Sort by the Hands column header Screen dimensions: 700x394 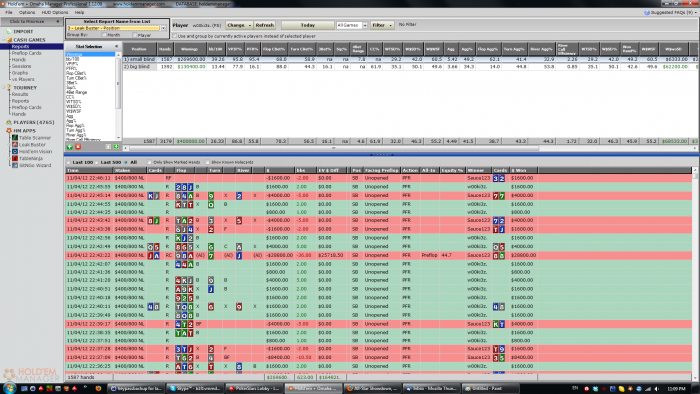[165, 49]
